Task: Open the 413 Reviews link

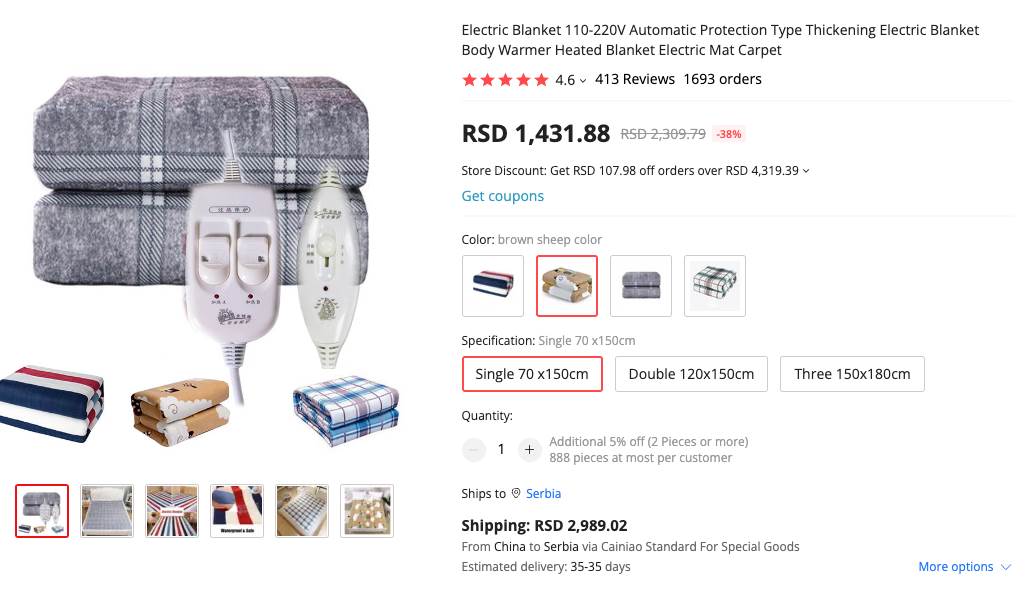Action: tap(635, 79)
